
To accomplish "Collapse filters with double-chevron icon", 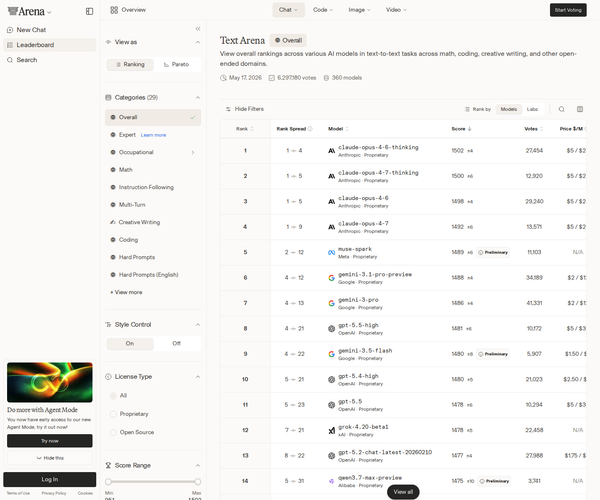I will click(198, 29).
